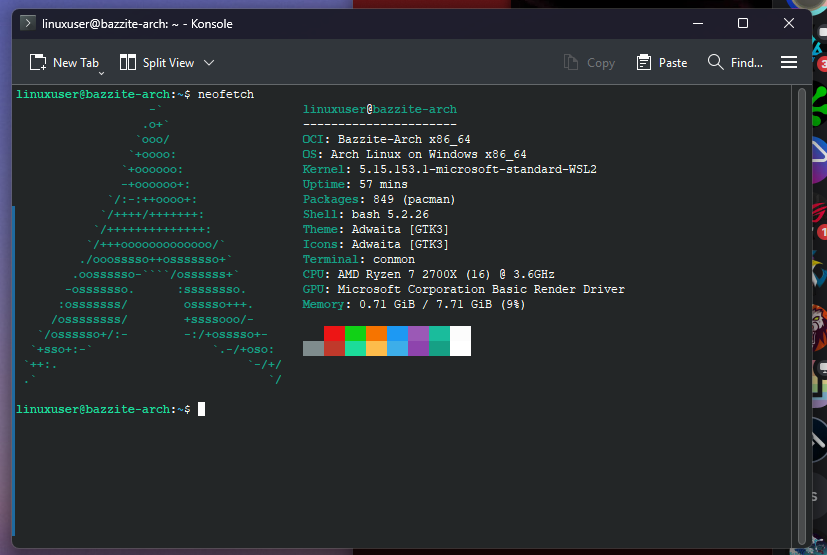Click the Paste toolbar button
827x555 pixels.
tap(662, 63)
